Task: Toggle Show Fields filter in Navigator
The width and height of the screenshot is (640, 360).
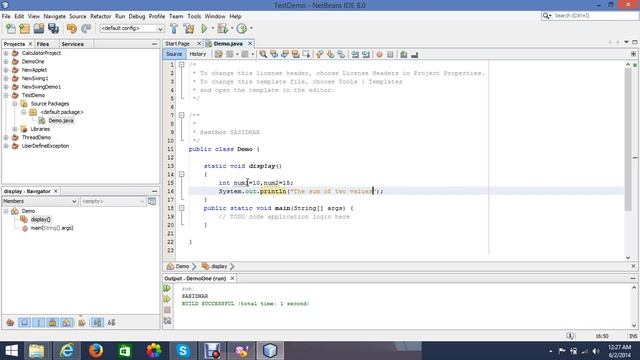Action: click(x=24, y=322)
